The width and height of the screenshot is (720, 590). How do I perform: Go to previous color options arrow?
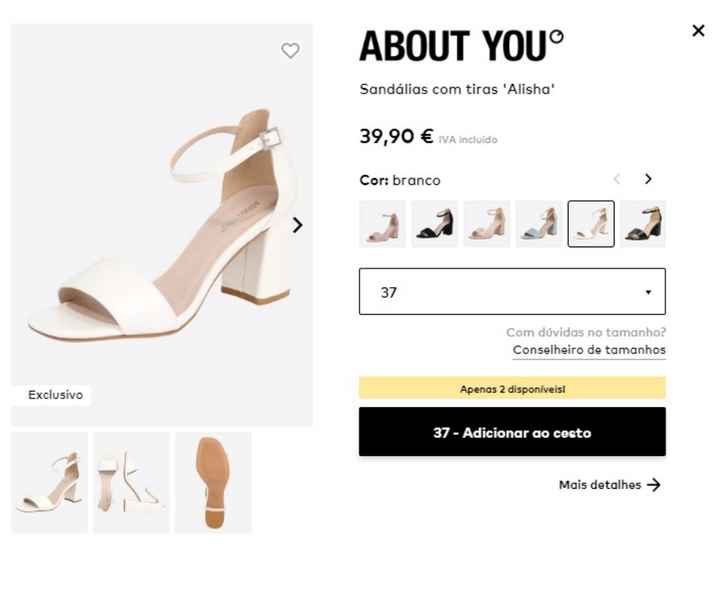coord(617,179)
